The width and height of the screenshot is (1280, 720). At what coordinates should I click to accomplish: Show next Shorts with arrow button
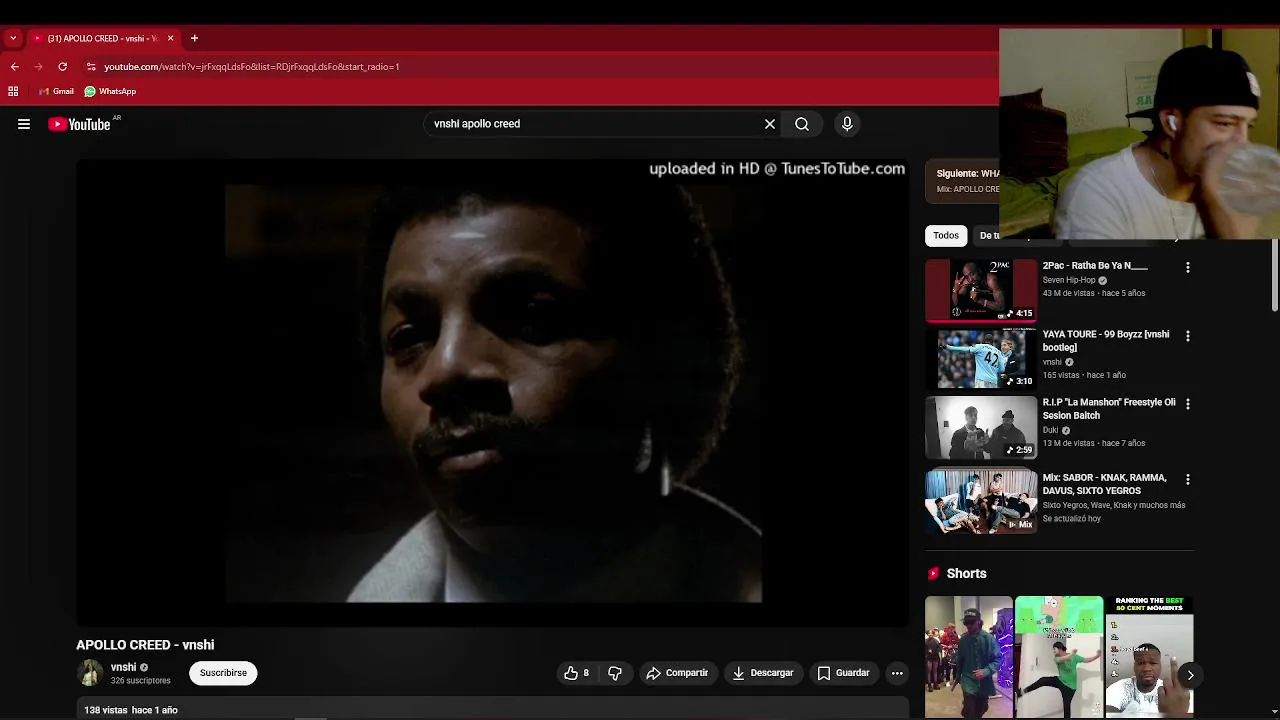1190,675
